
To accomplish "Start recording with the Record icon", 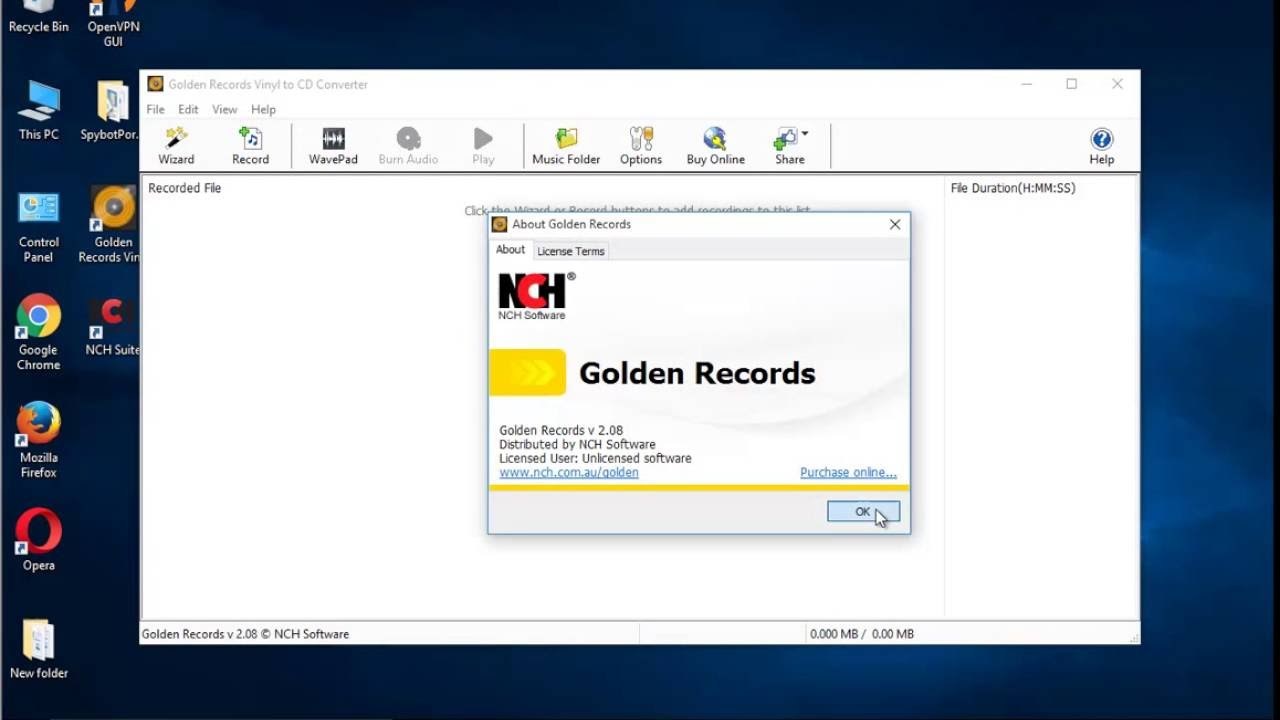I will pos(250,146).
